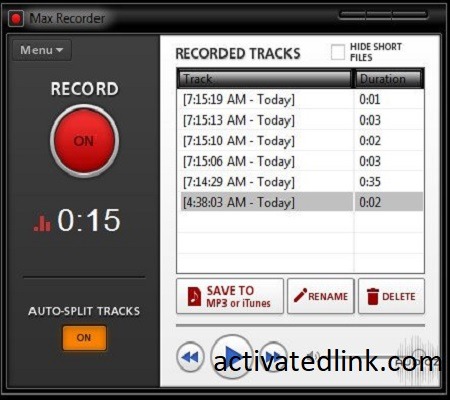
Task: Click the trash can Delete icon
Action: click(x=373, y=296)
